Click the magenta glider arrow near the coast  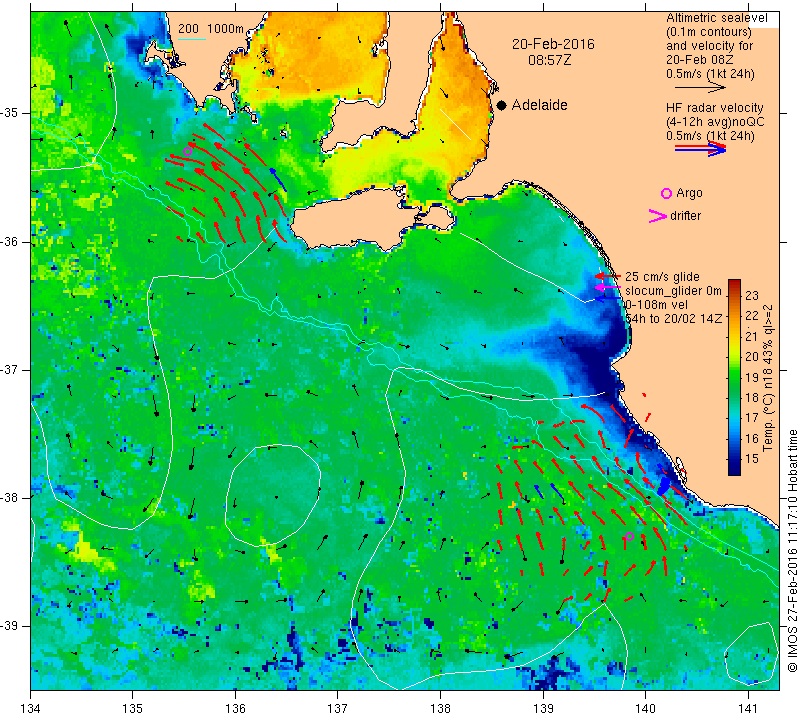pyautogui.click(x=607, y=288)
